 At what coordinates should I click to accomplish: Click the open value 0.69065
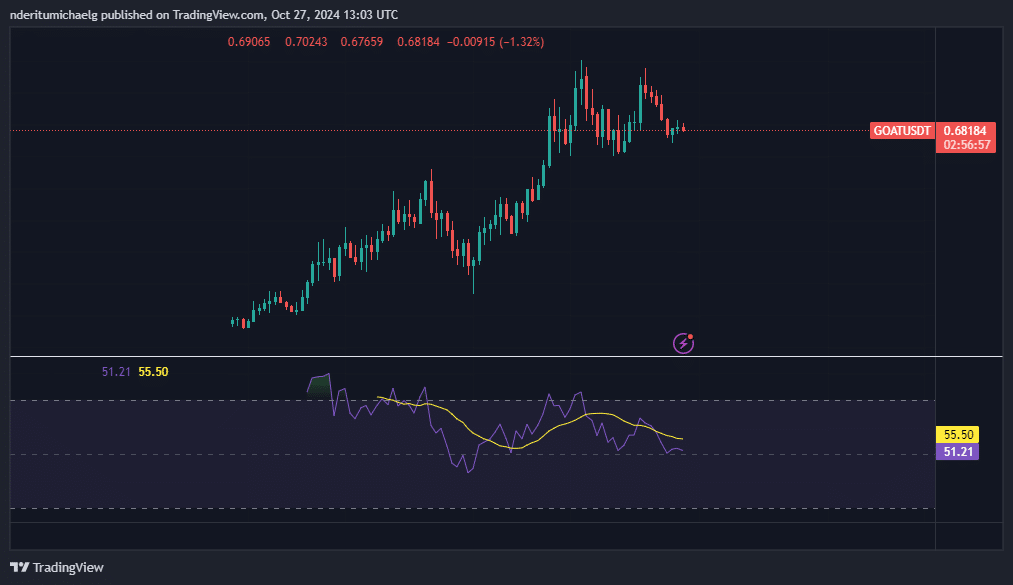(x=249, y=42)
